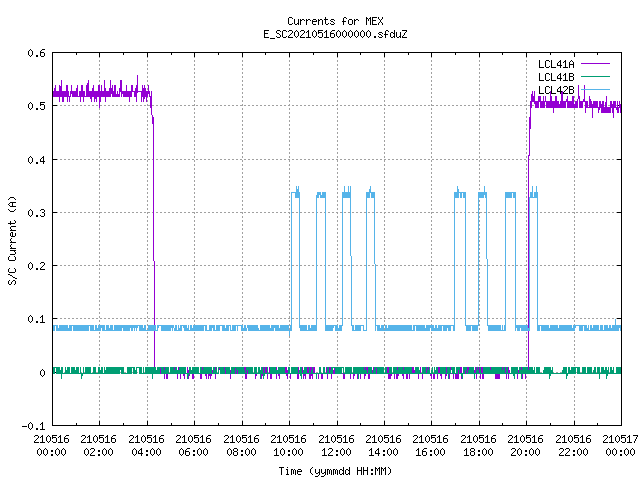Click the 16:00 time tick label
The width and height of the screenshot is (640, 480).
click(x=430, y=452)
